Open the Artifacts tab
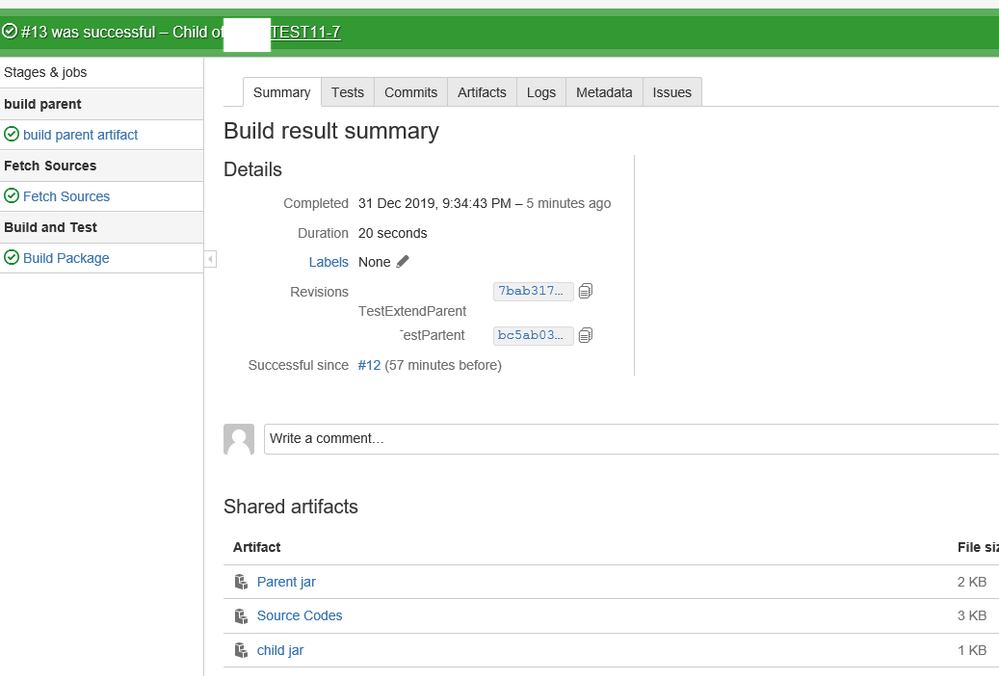The image size is (999, 676). [x=482, y=92]
